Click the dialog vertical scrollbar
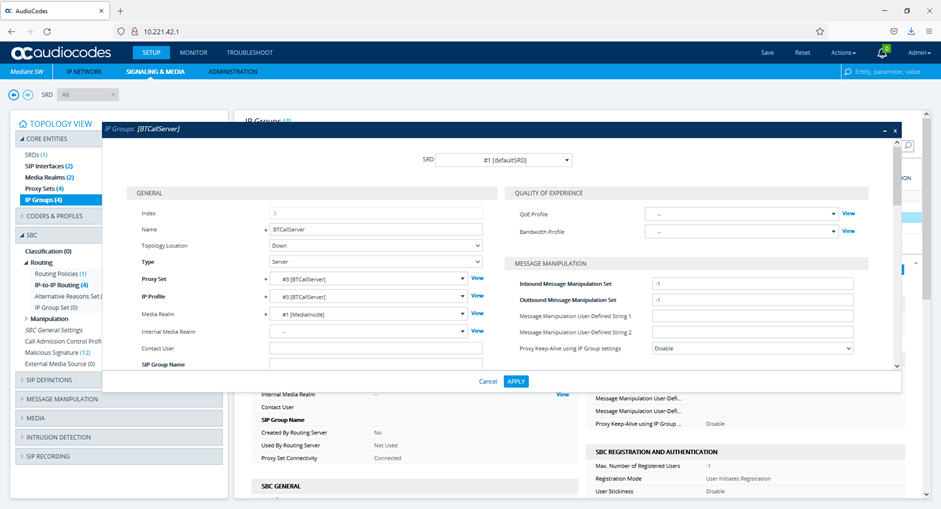The image size is (941, 509). pos(897,176)
